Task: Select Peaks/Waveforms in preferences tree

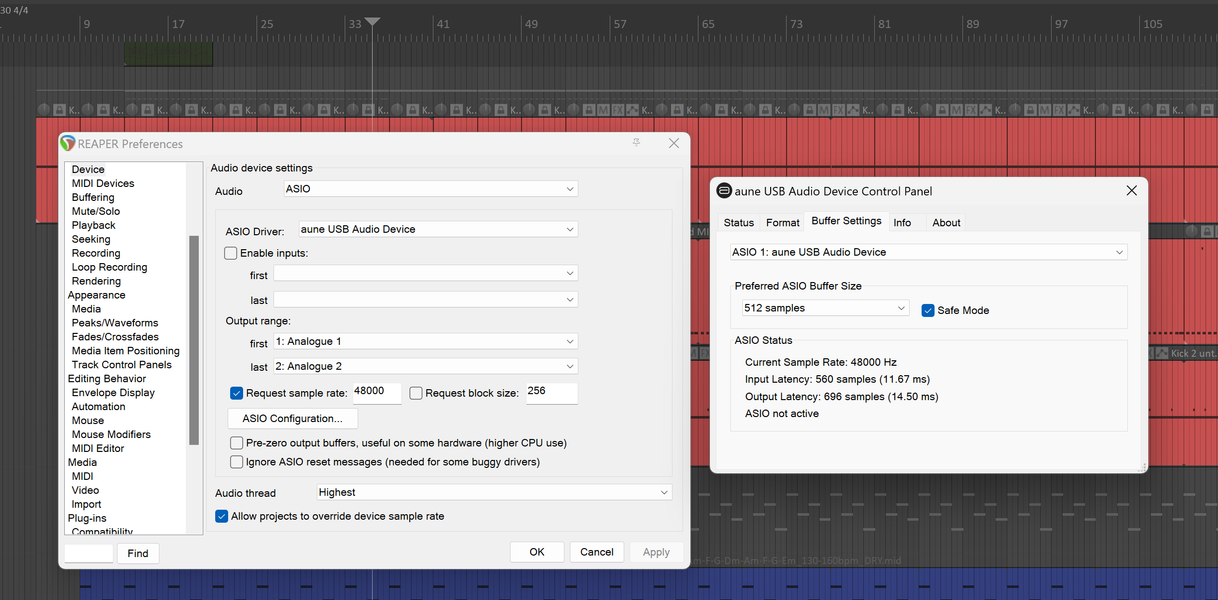Action: 115,323
